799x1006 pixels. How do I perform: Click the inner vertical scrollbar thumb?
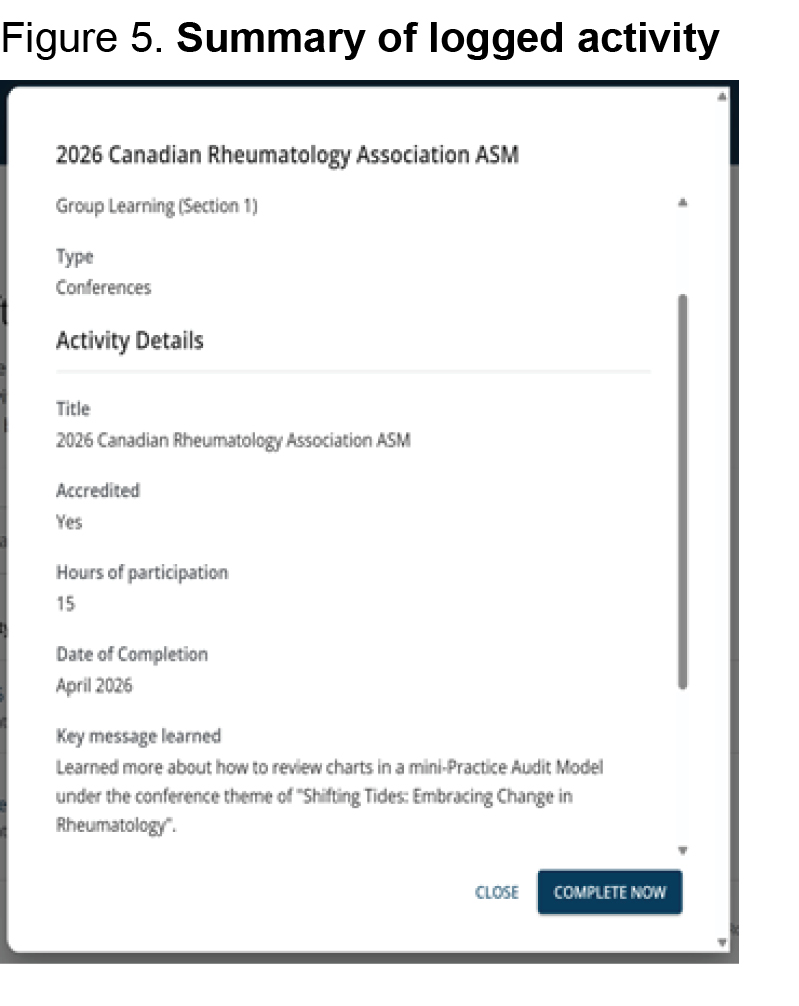[683, 491]
